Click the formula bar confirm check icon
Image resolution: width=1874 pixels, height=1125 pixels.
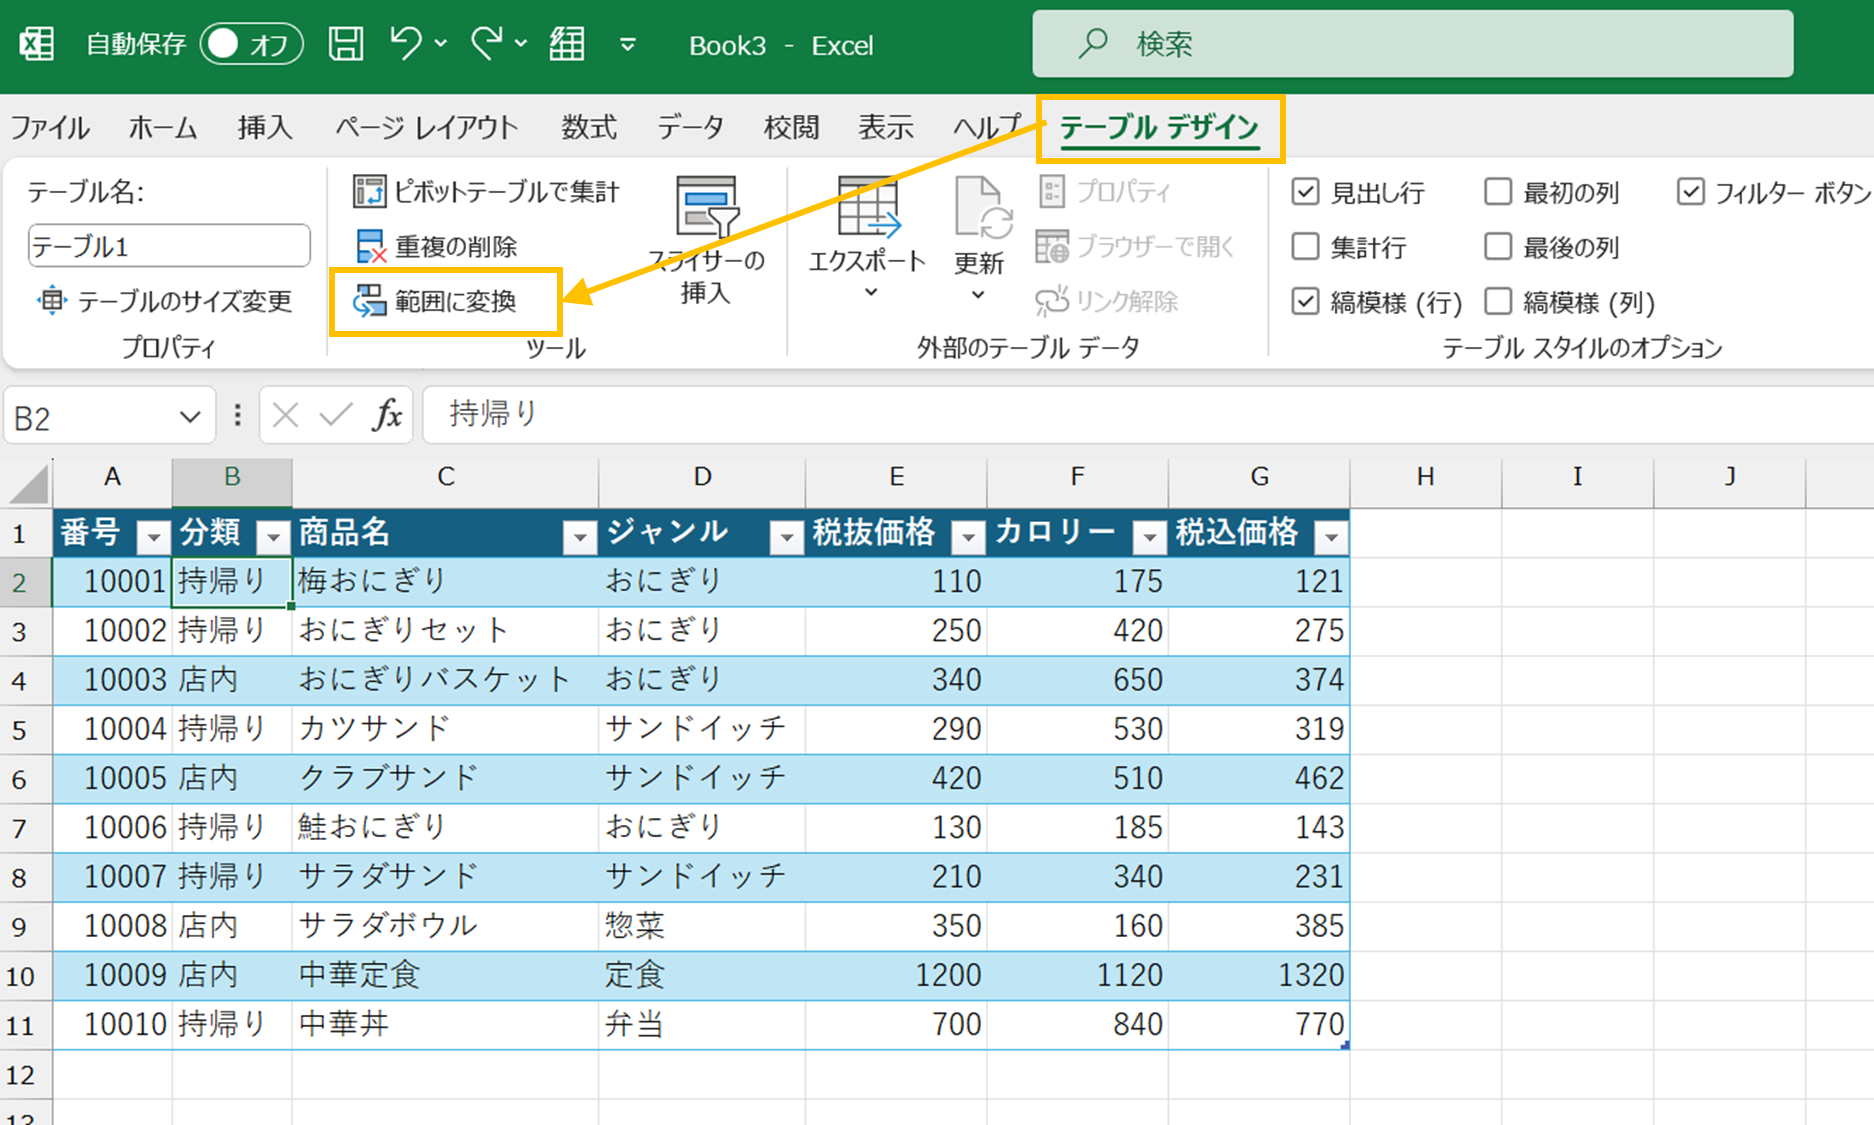[335, 415]
